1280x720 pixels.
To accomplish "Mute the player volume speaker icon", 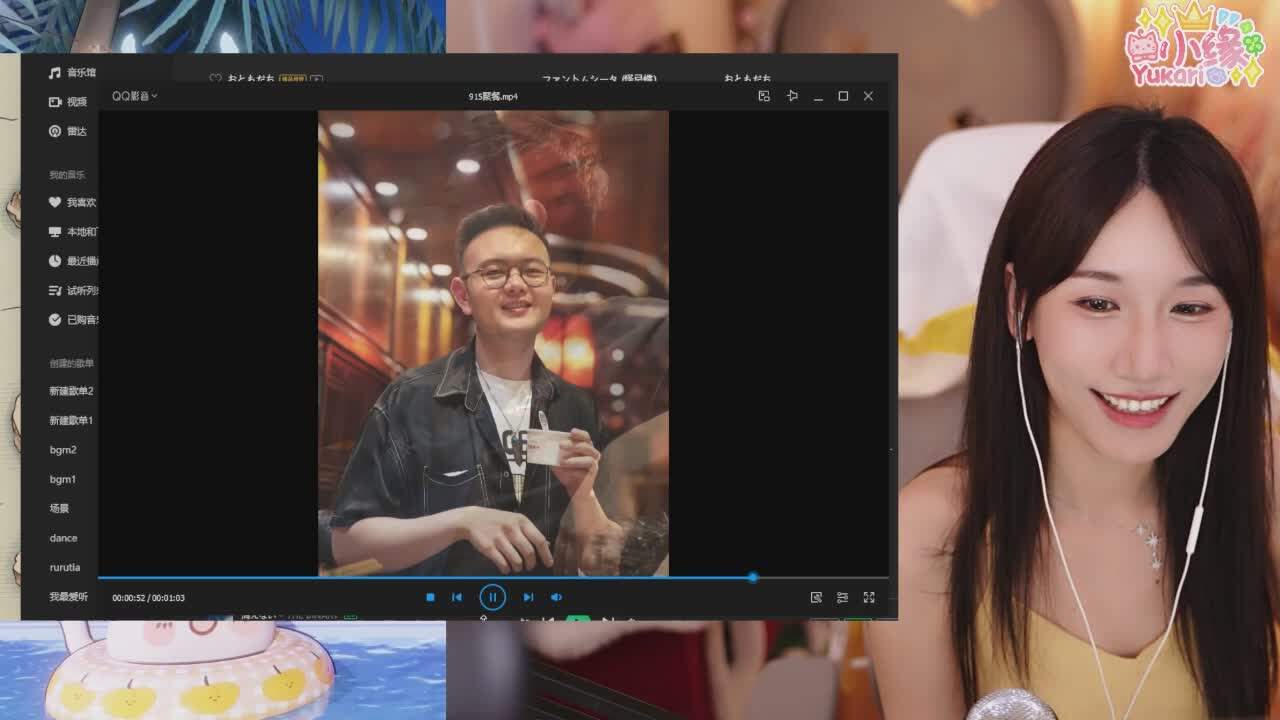I will click(556, 597).
